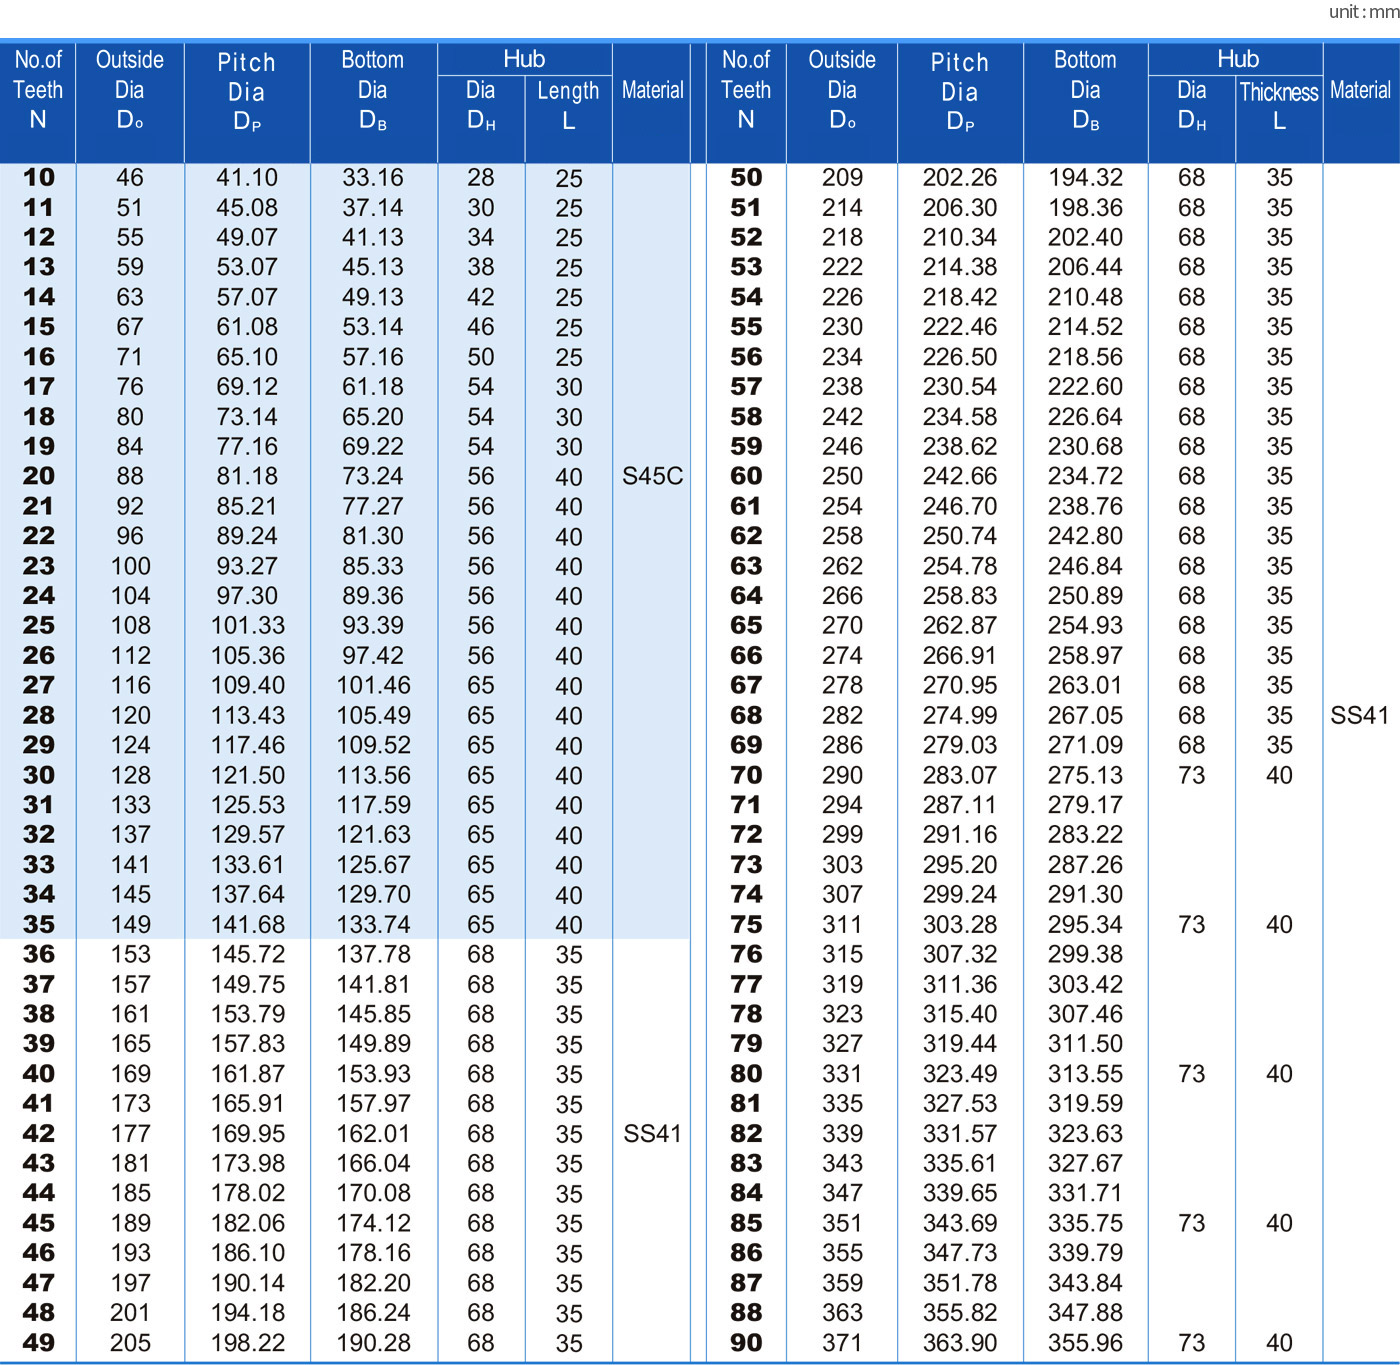Select pitch diameter 331.57
Viewport: 1400px width, 1365px height.
pos(960,1133)
